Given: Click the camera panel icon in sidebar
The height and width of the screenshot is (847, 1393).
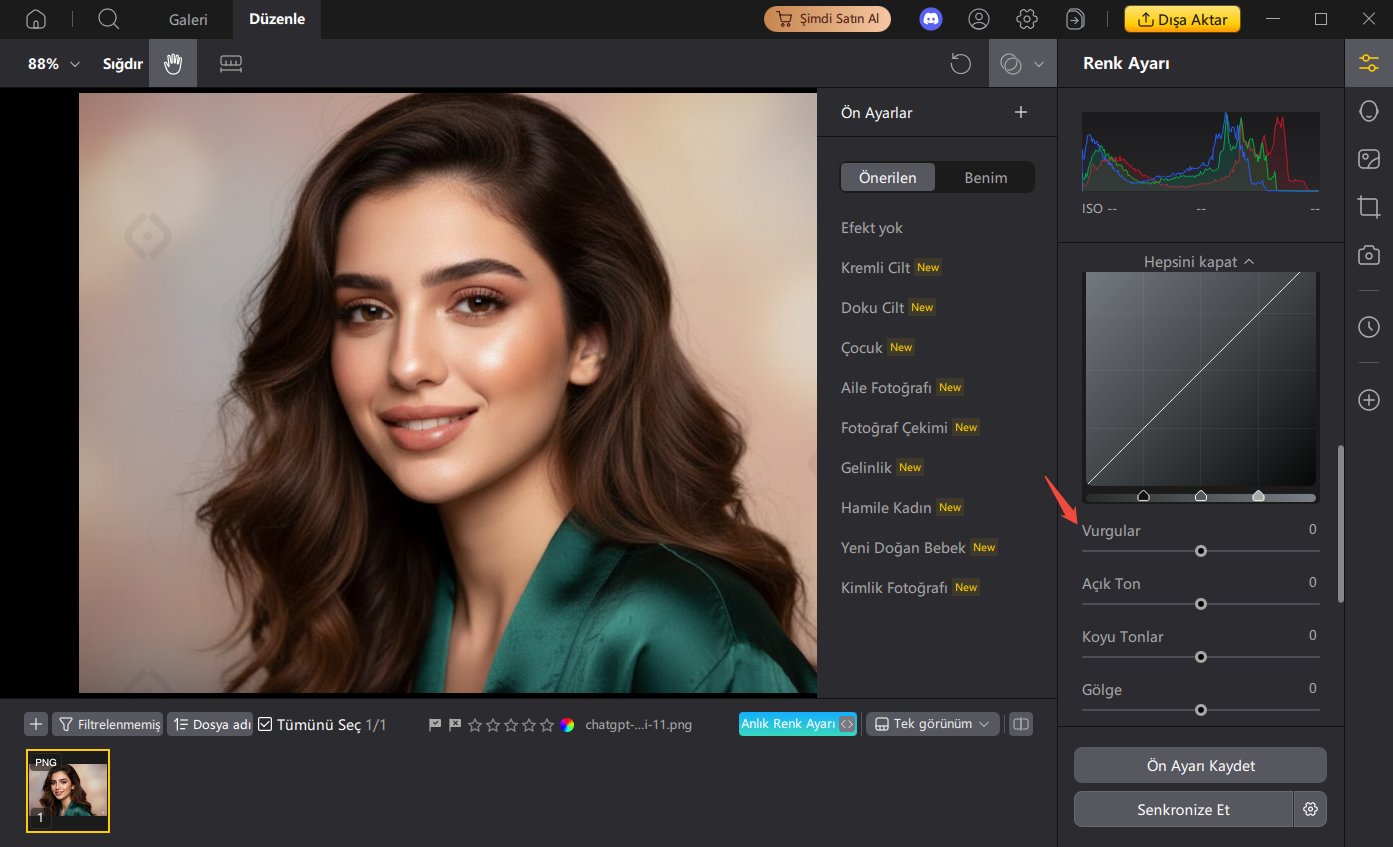Looking at the screenshot, I should click(1368, 255).
